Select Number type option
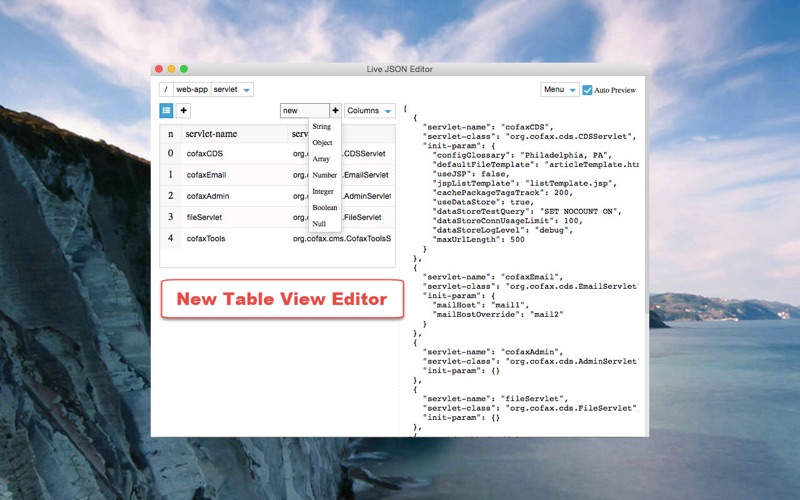 (324, 175)
